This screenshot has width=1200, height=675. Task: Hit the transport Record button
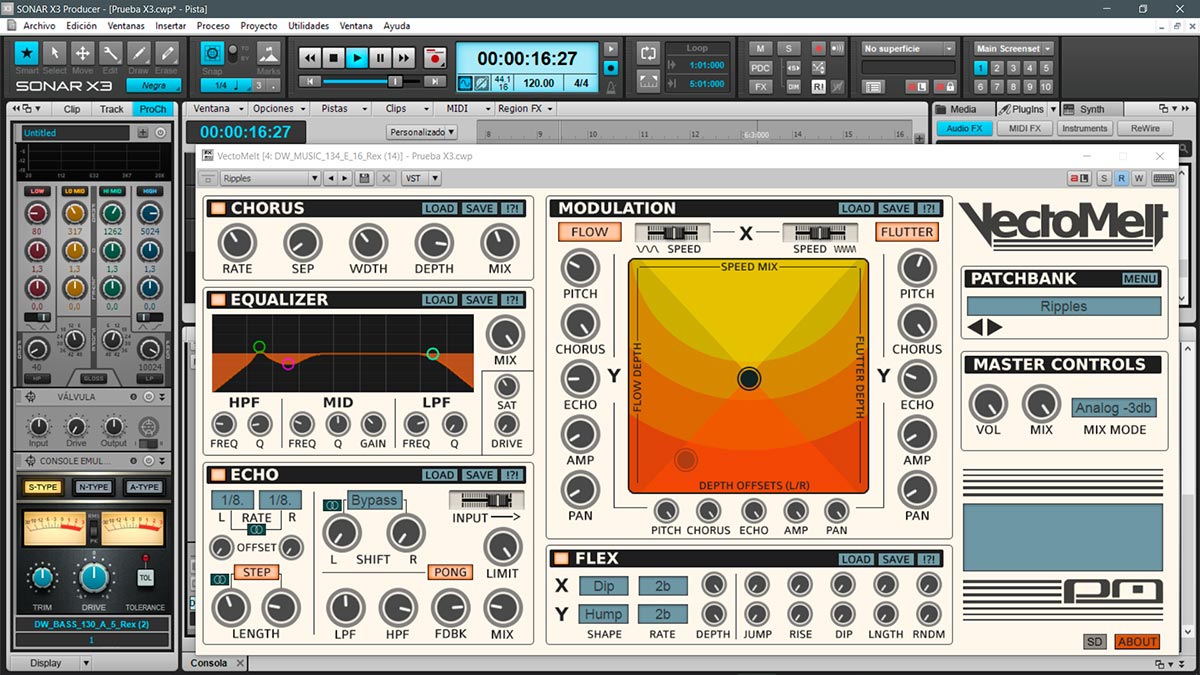coord(434,59)
